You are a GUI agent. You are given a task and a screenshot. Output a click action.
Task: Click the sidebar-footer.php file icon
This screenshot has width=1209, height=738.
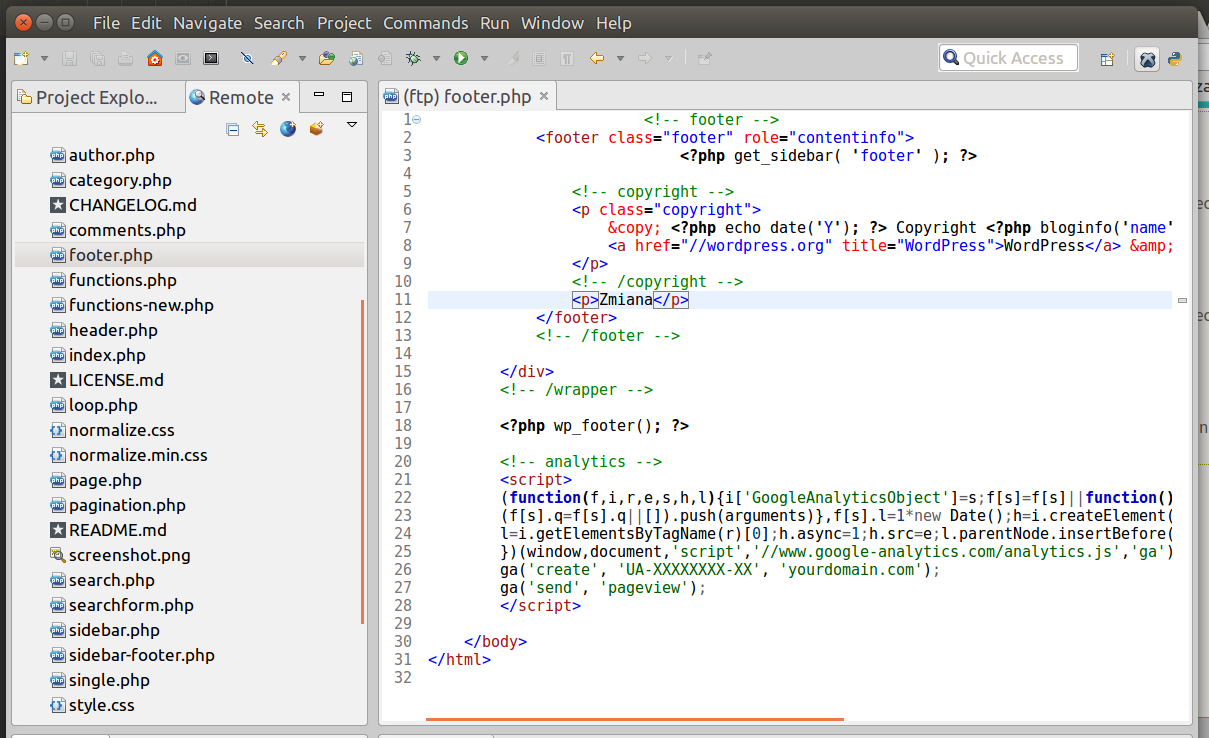click(x=58, y=655)
